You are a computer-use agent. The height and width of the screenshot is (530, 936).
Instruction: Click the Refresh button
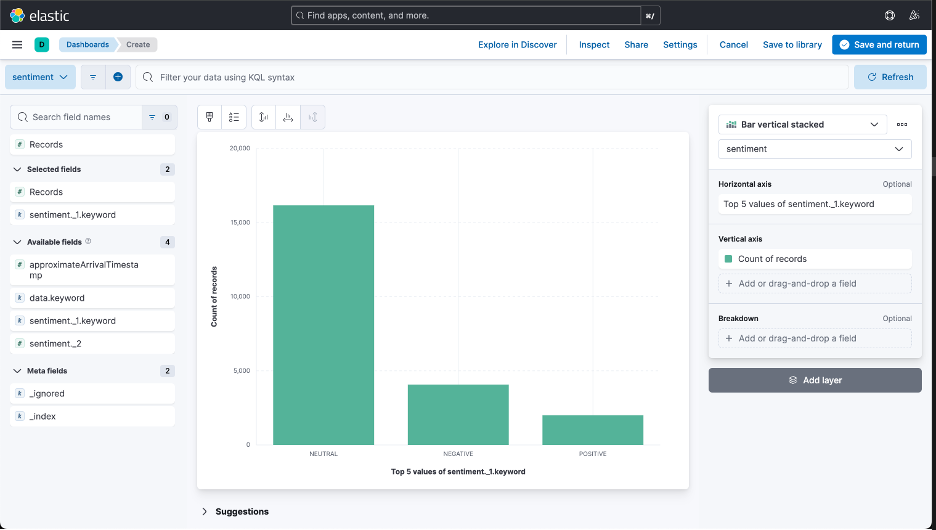coord(890,77)
